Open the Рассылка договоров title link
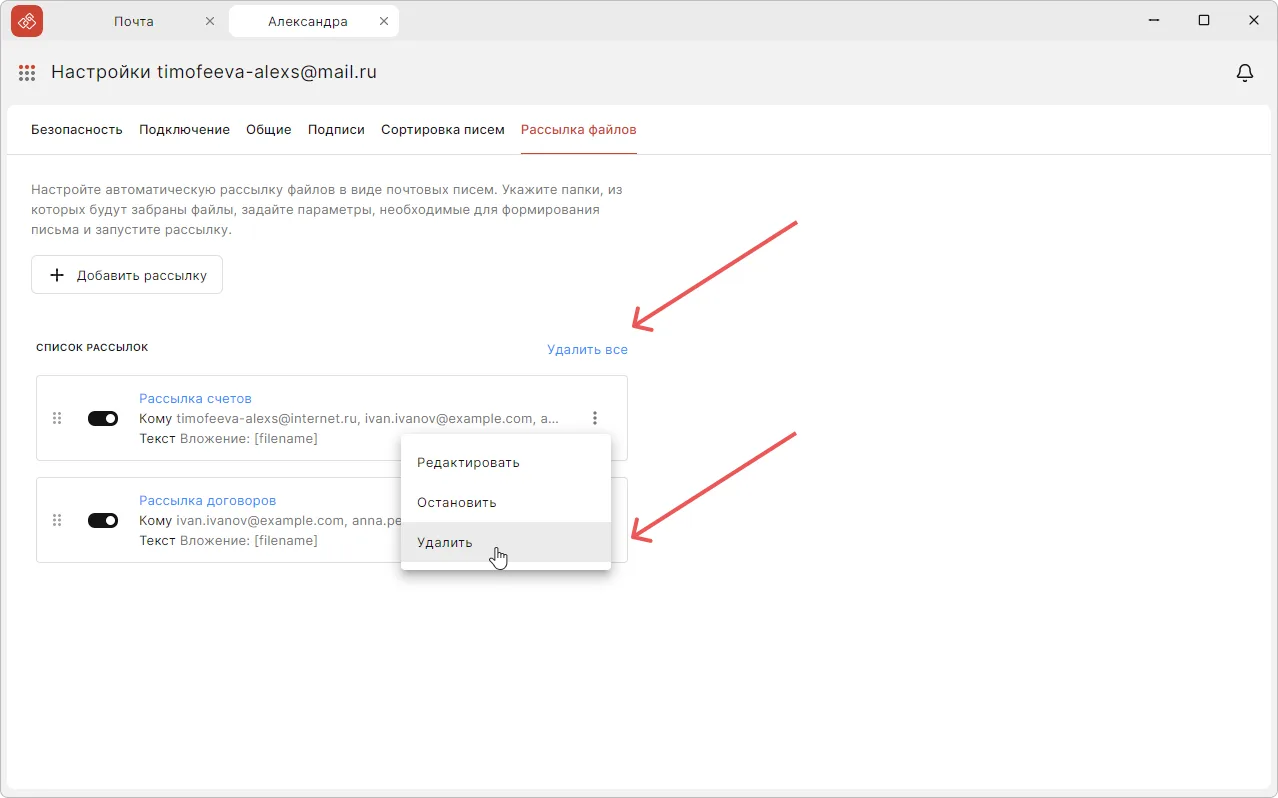 207,500
